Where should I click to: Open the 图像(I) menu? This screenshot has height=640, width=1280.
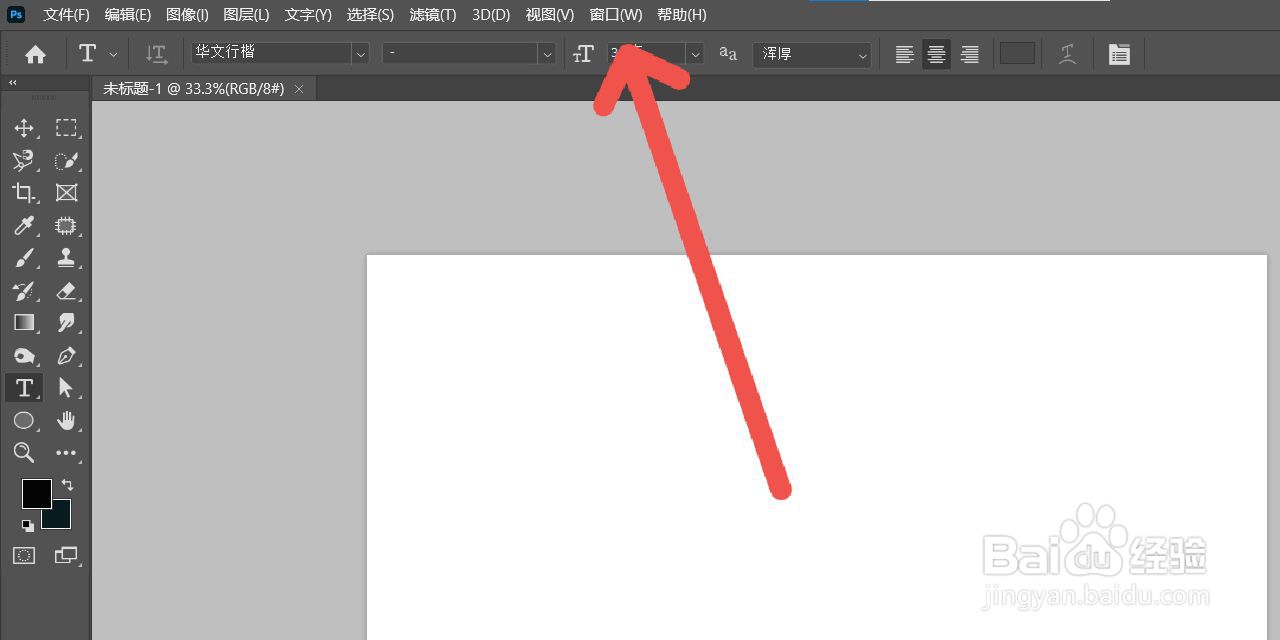[x=187, y=15]
